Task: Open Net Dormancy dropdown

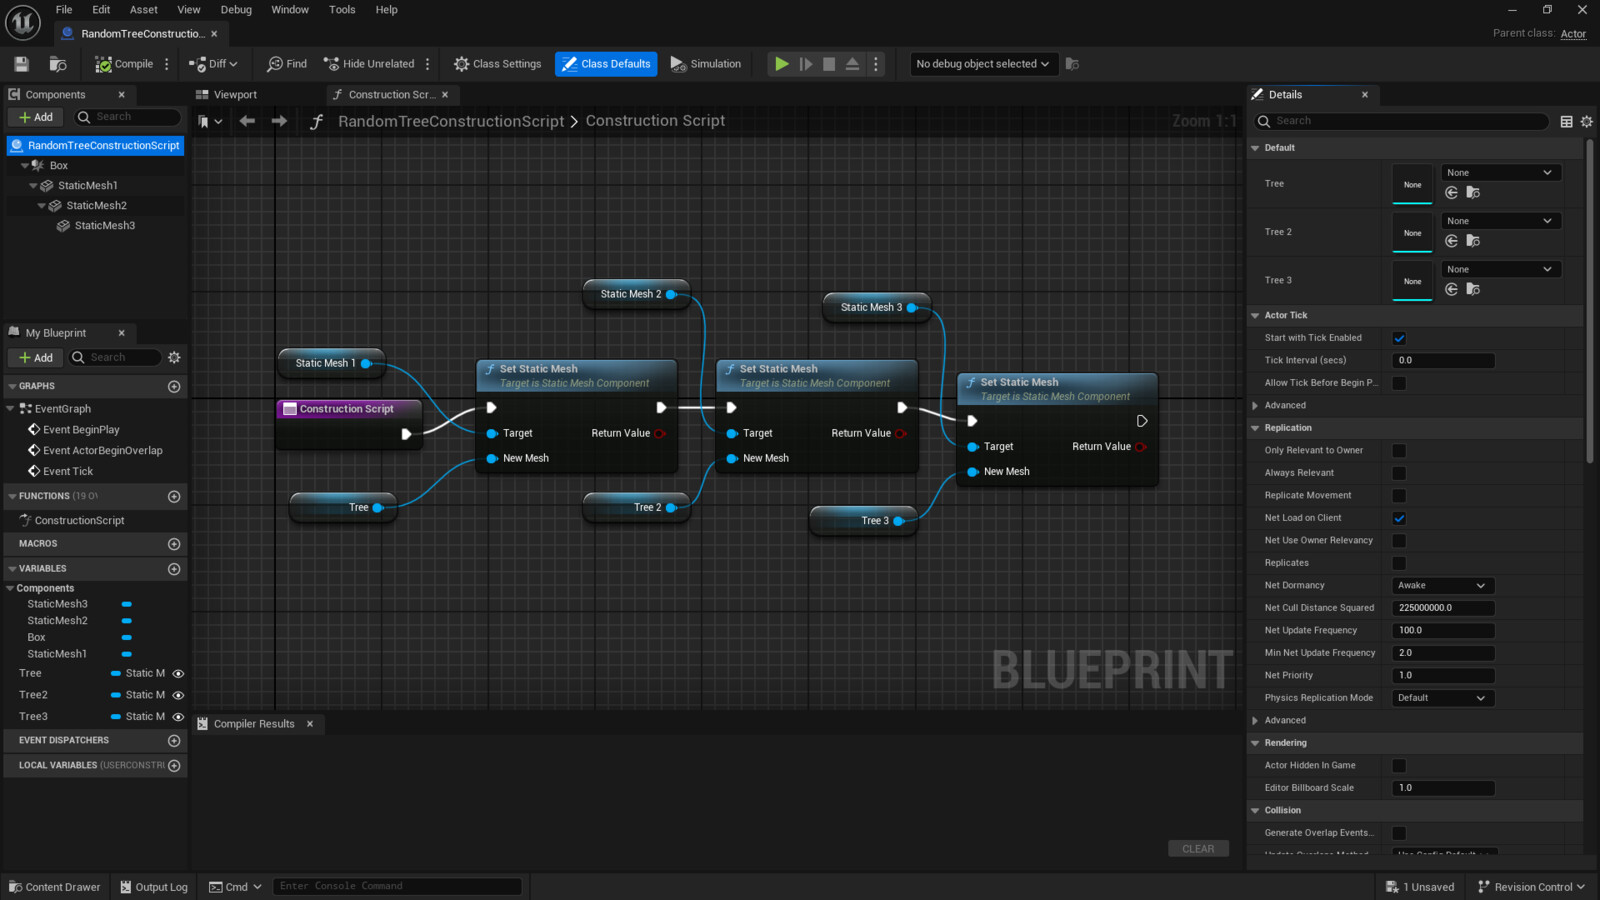Action: click(x=1443, y=586)
